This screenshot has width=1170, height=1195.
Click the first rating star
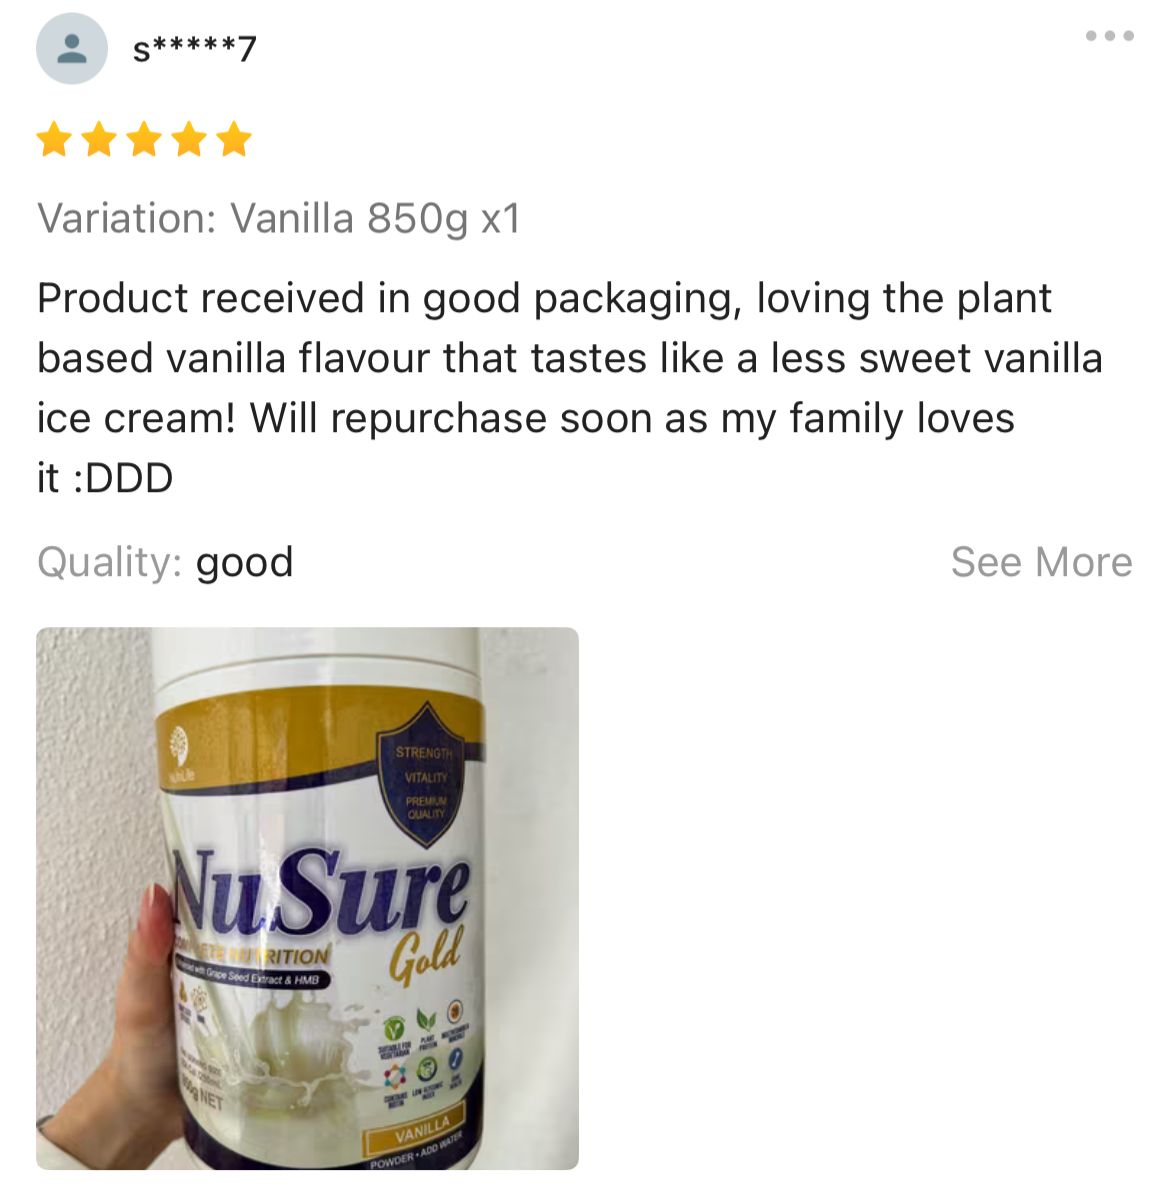54,139
